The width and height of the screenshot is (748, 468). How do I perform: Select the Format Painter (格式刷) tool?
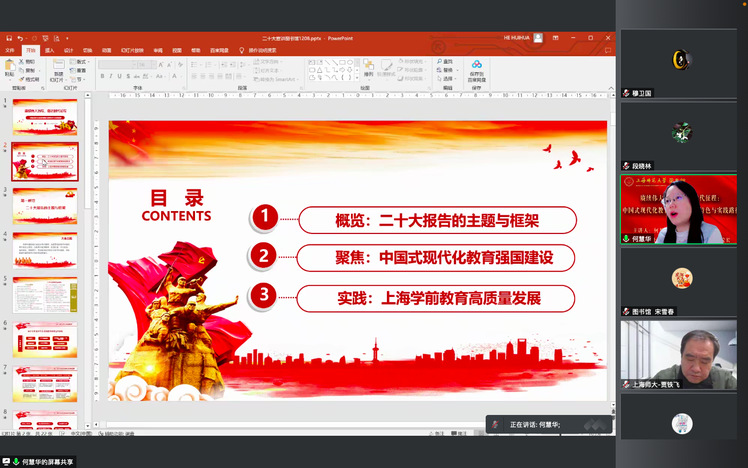click(31, 78)
